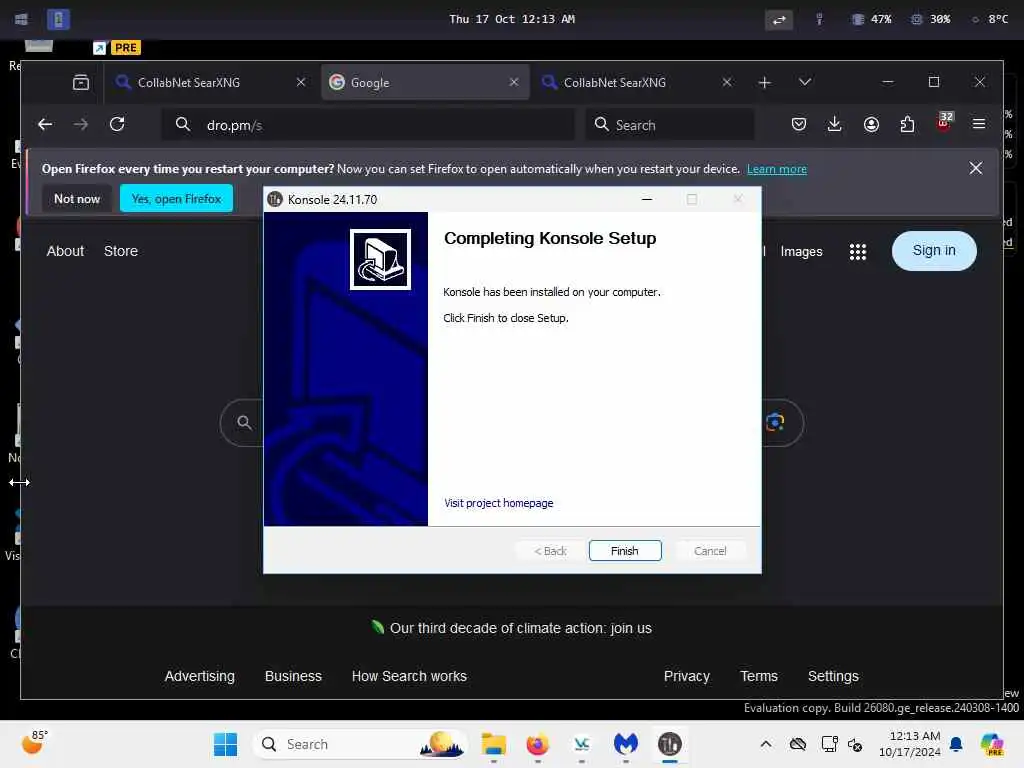Focus the Firefox Search box
This screenshot has width=1024, height=768.
tap(670, 125)
